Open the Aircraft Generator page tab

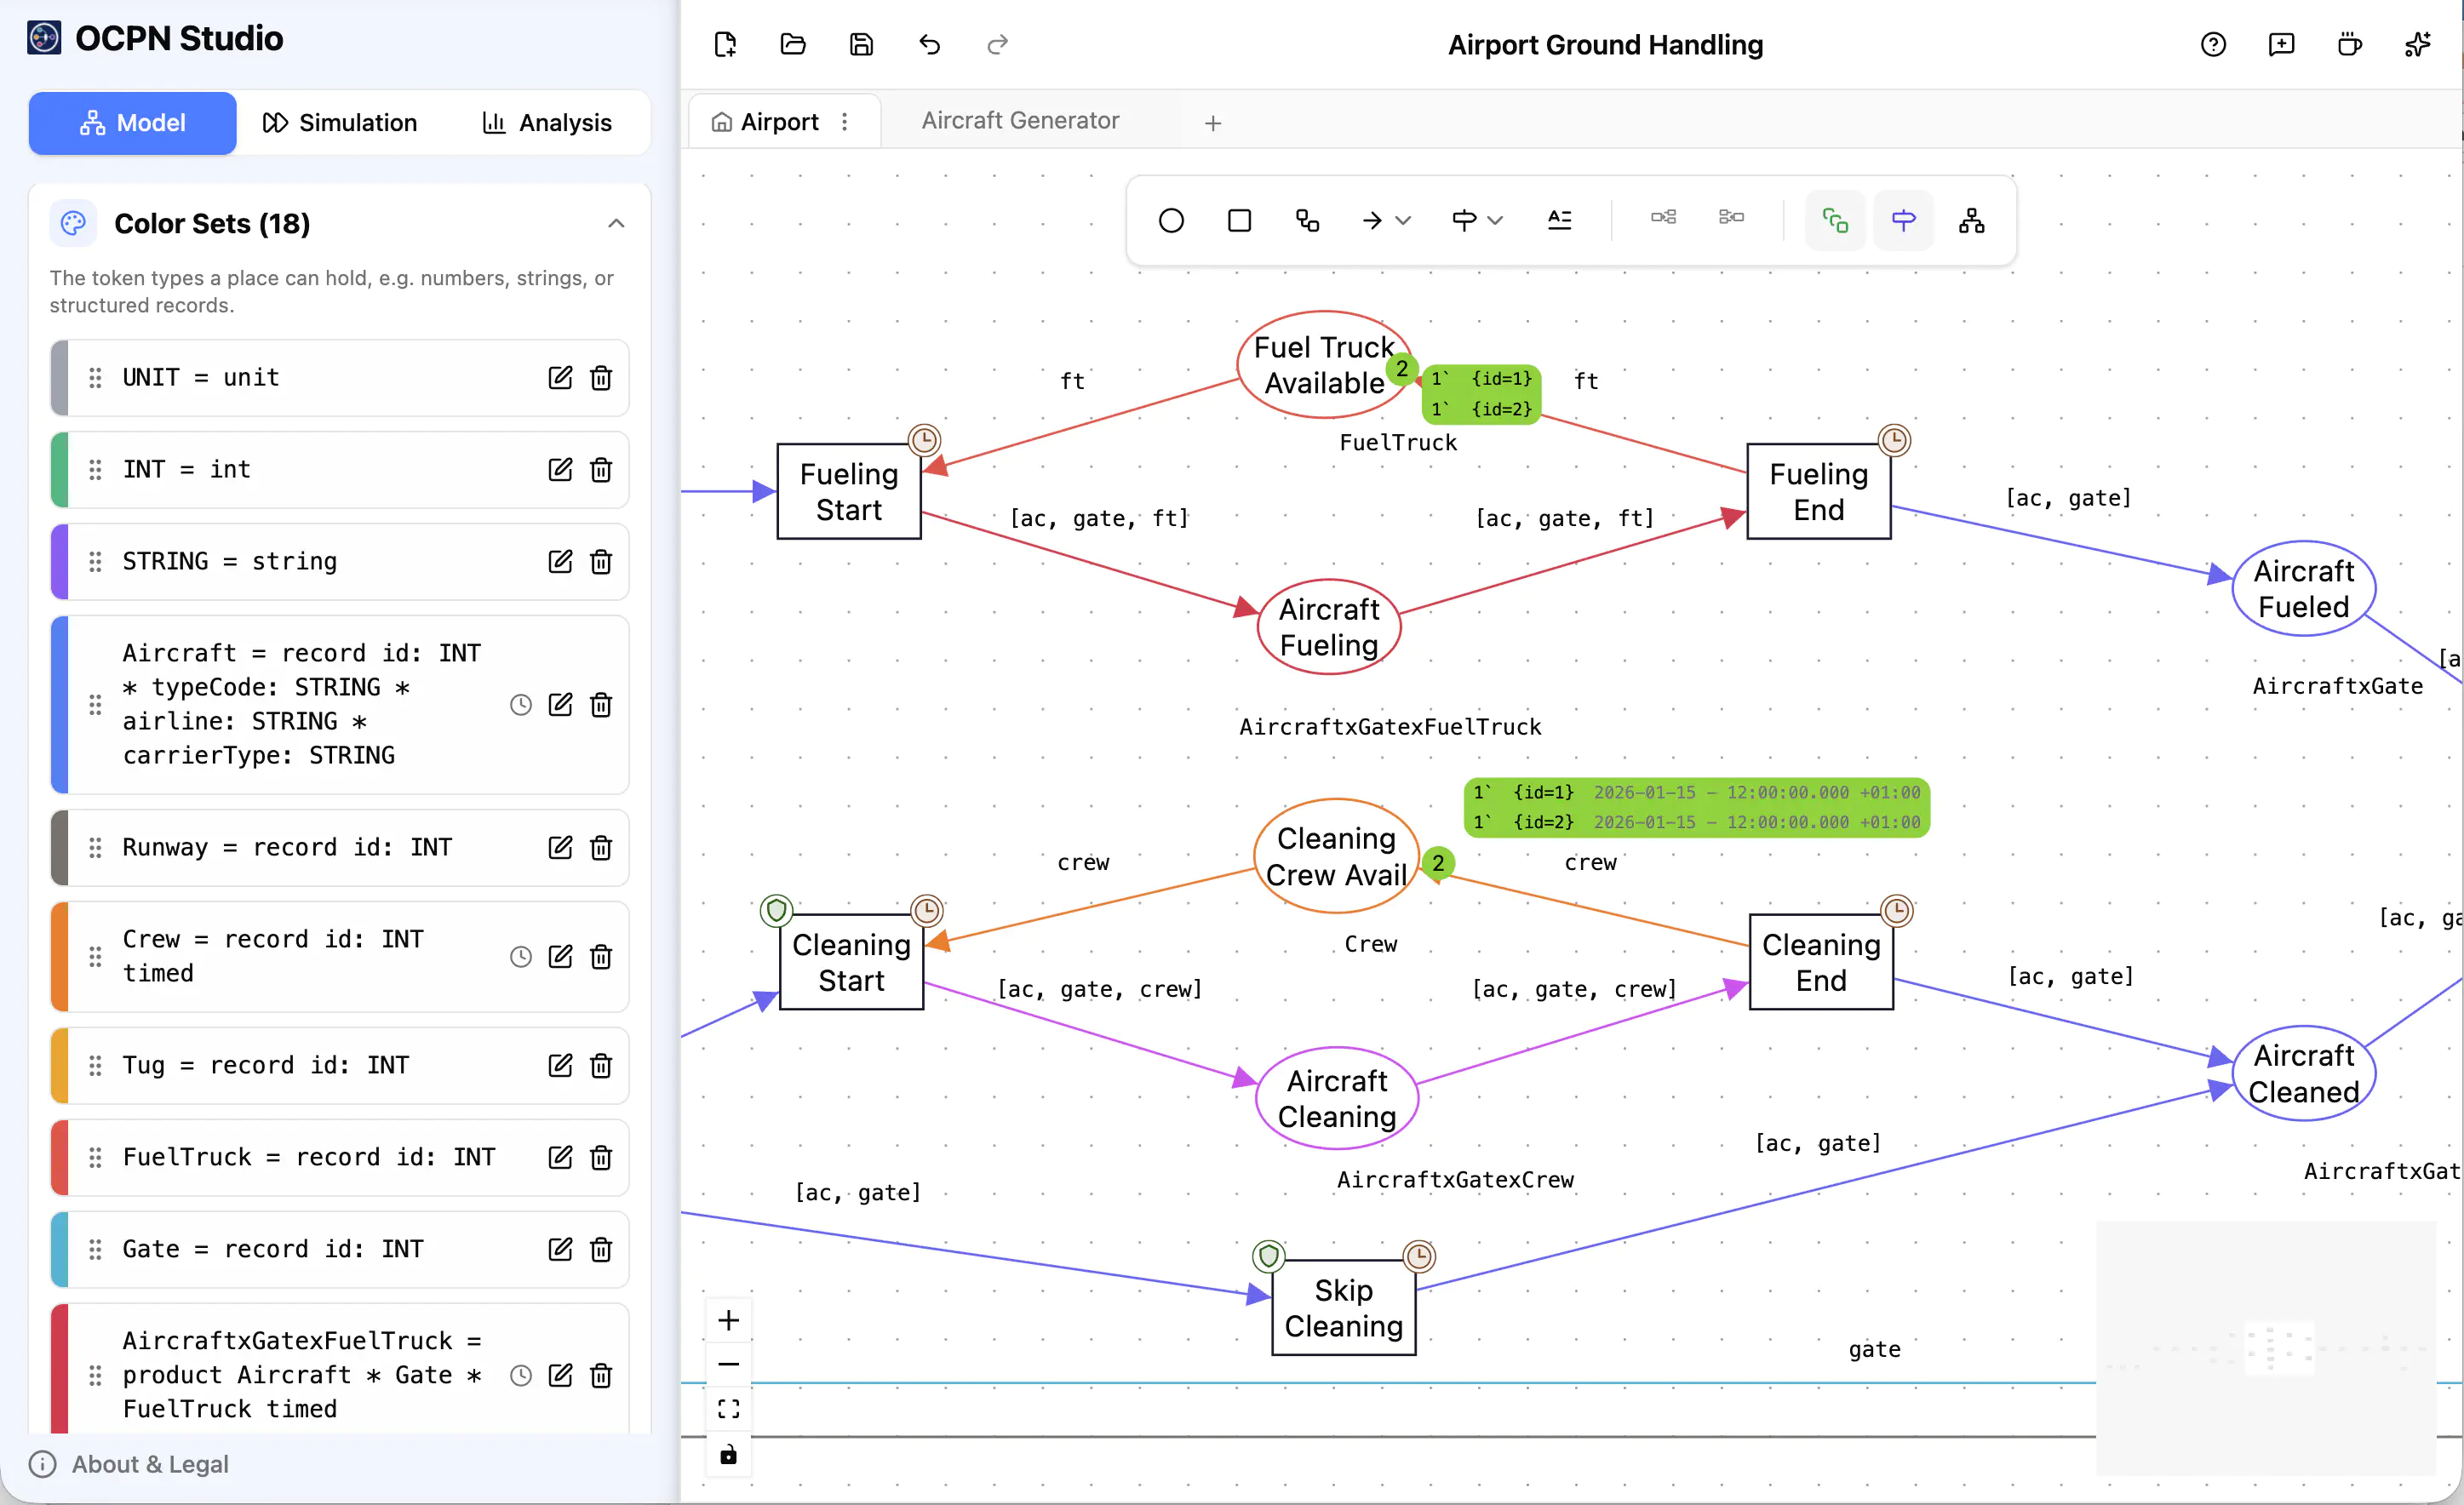pos(1020,120)
